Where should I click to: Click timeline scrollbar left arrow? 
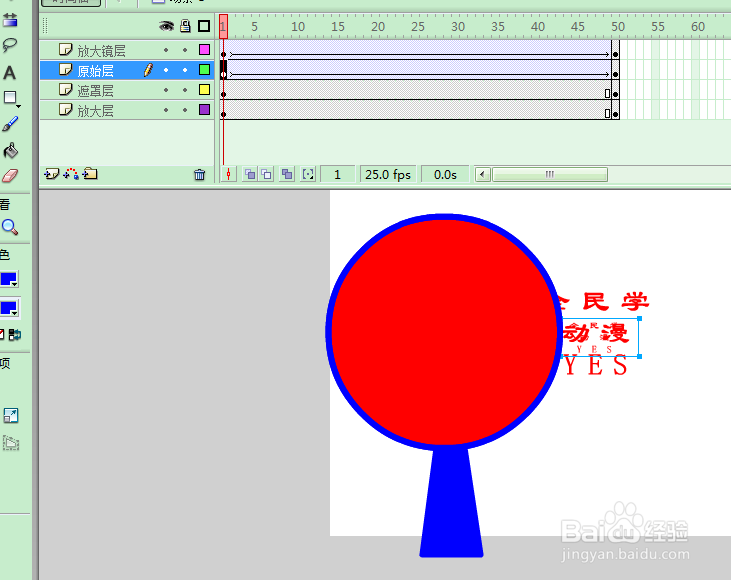[x=483, y=175]
